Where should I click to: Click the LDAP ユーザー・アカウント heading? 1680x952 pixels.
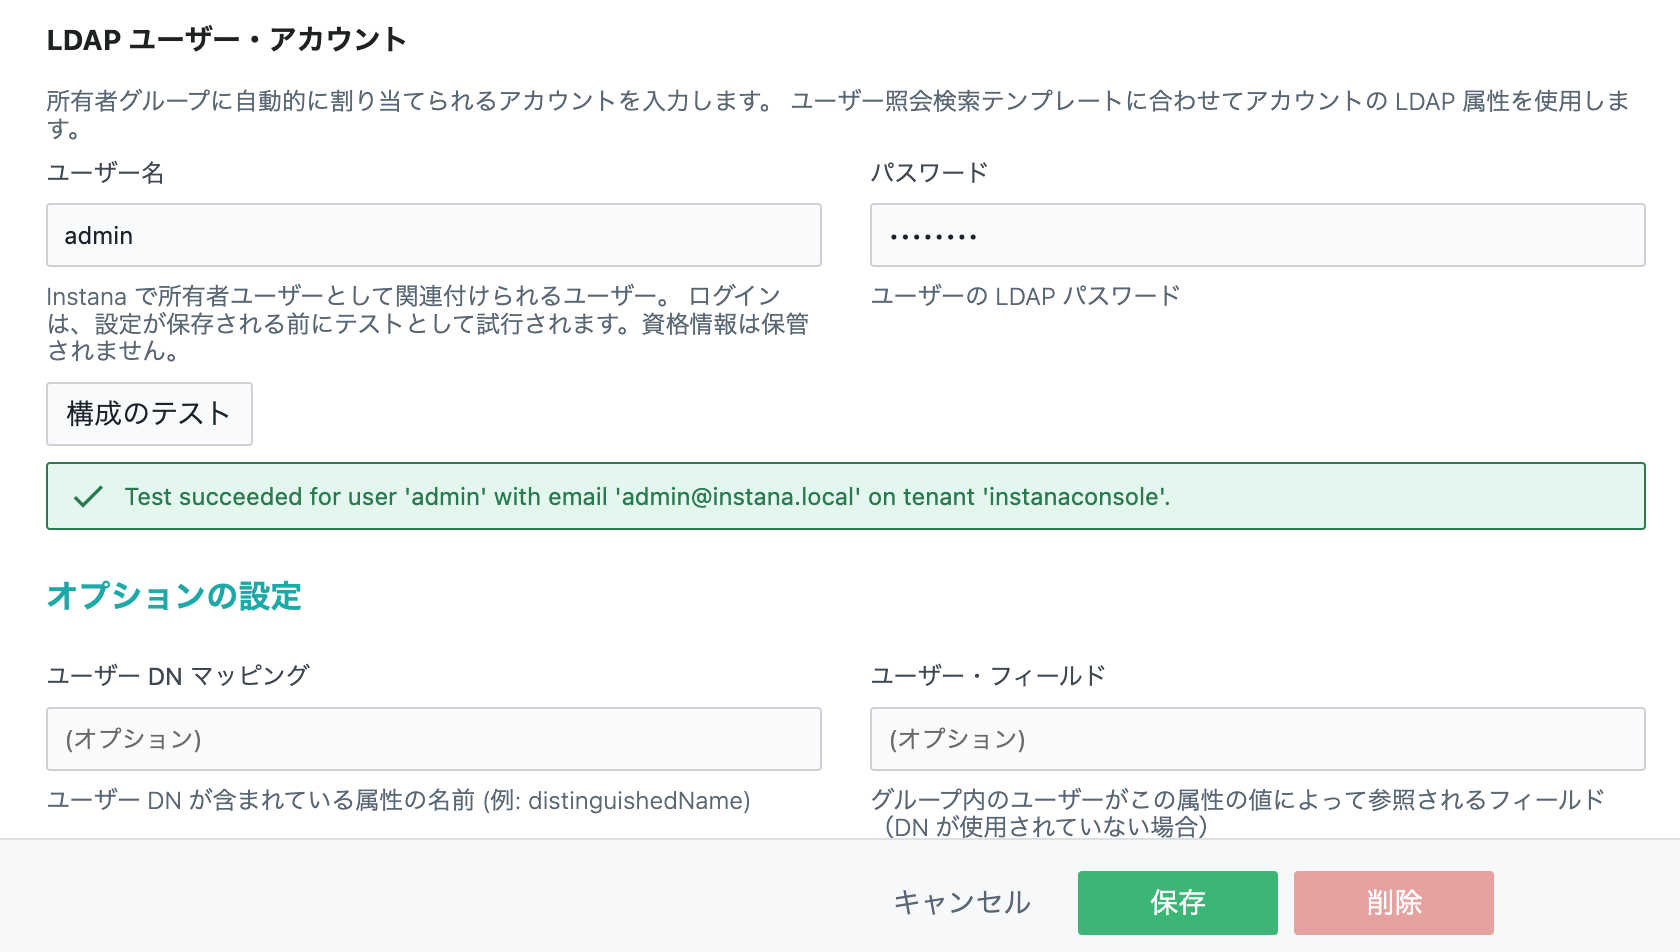[226, 40]
